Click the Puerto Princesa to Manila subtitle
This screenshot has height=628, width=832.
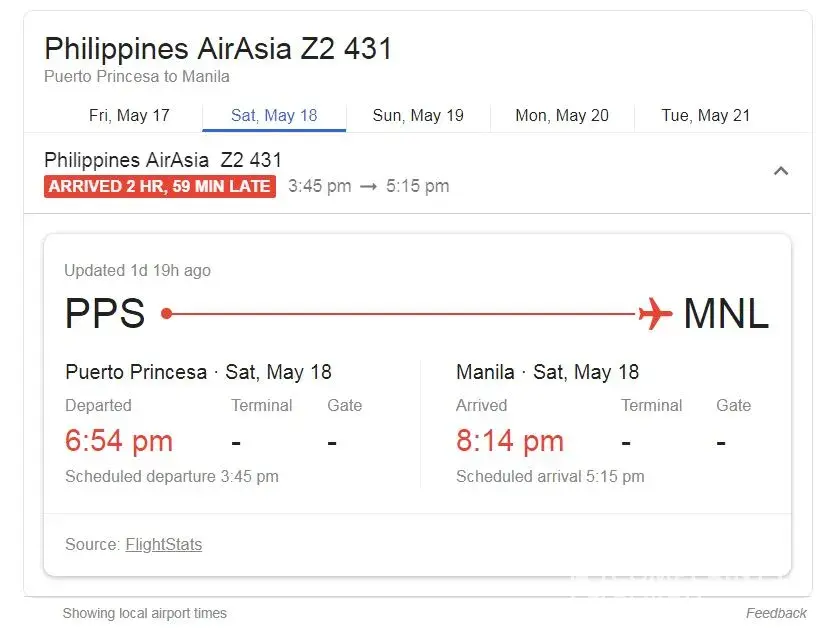[x=137, y=77]
